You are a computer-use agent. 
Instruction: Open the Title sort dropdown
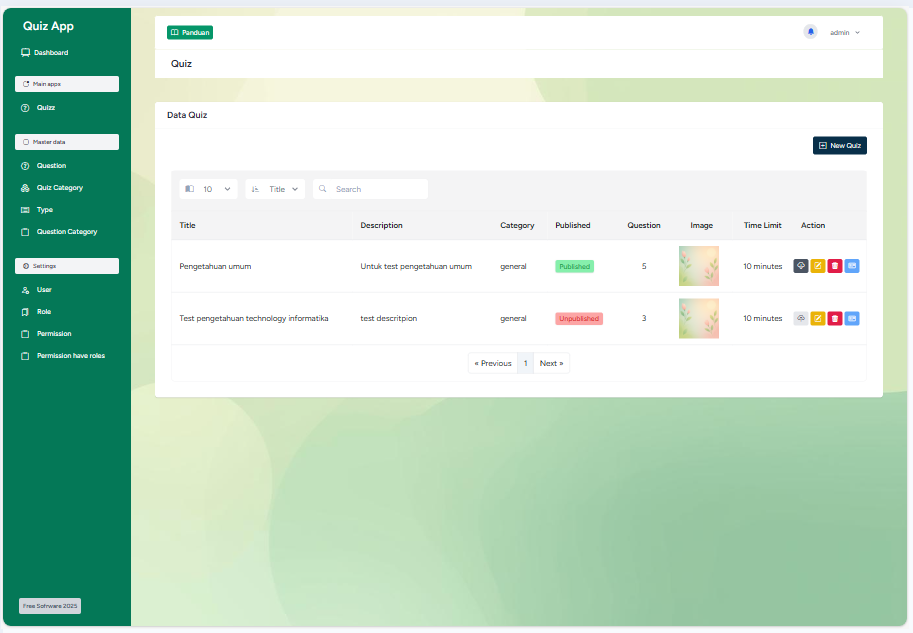coord(275,189)
